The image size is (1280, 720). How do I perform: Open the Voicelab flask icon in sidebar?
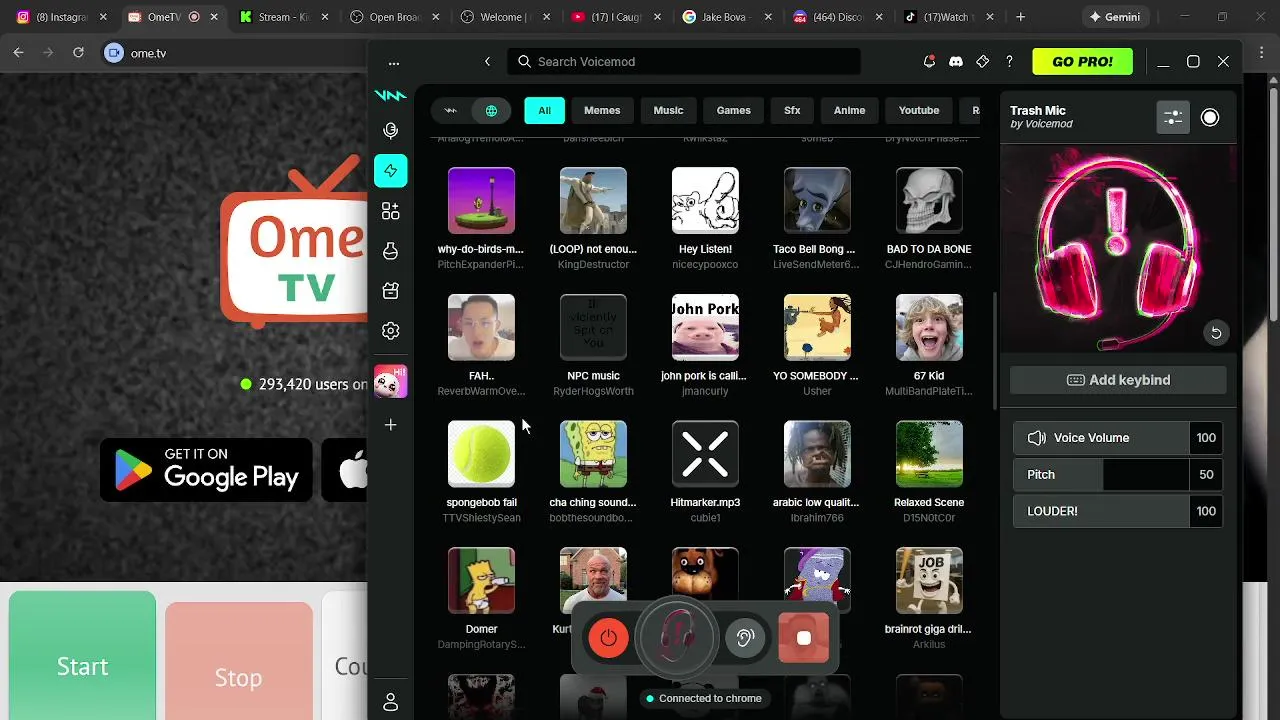391,251
